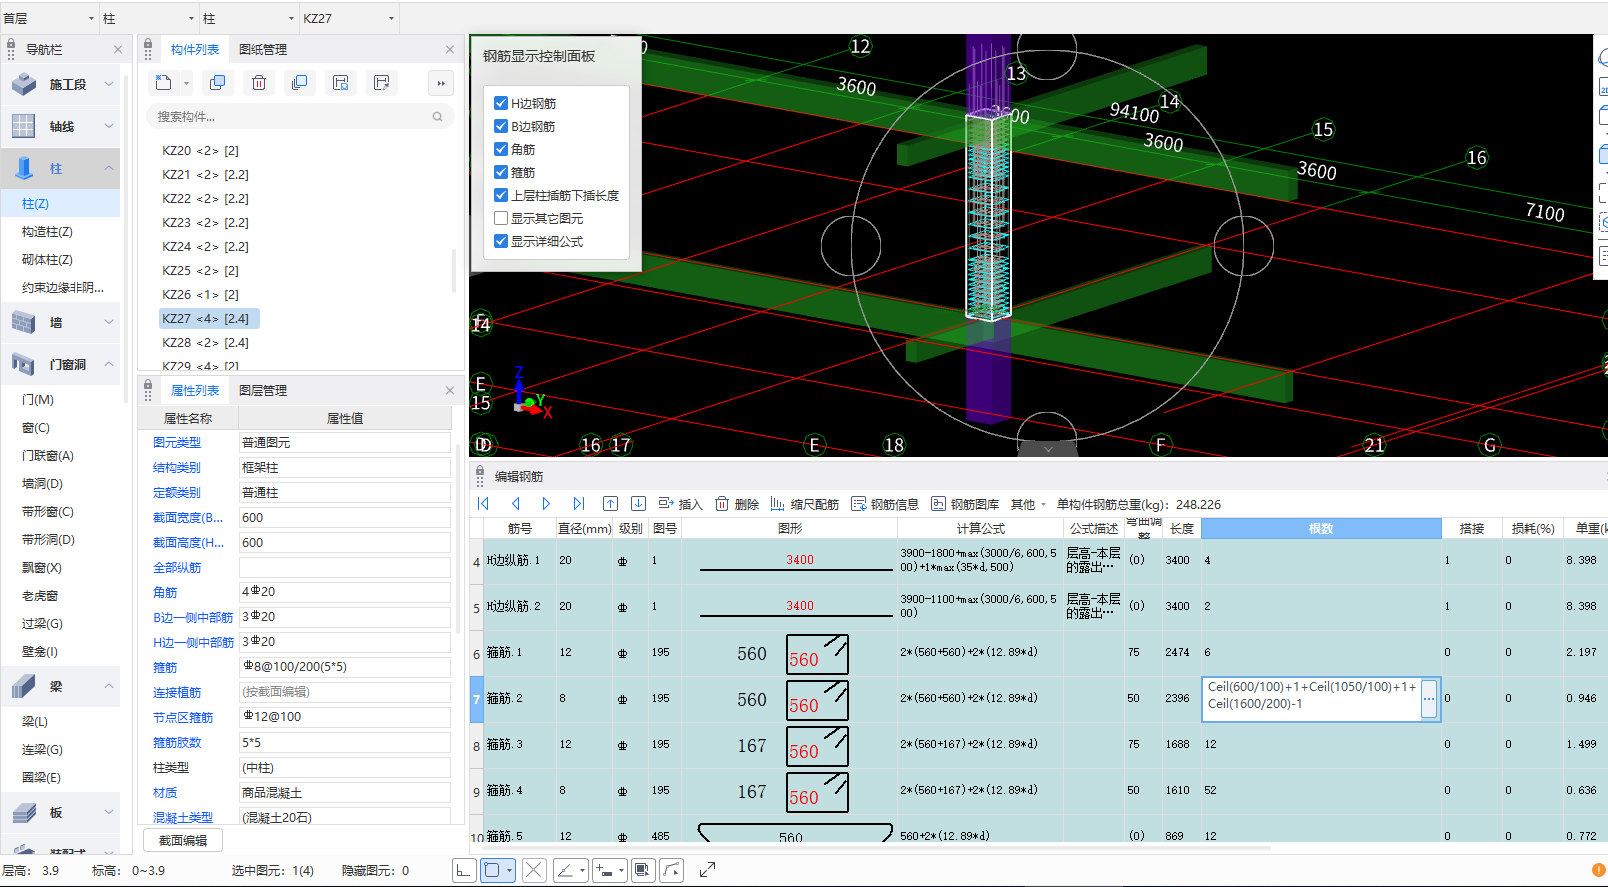
Task: Select 砌体柱(Z) in navigation
Action: coord(47,259)
